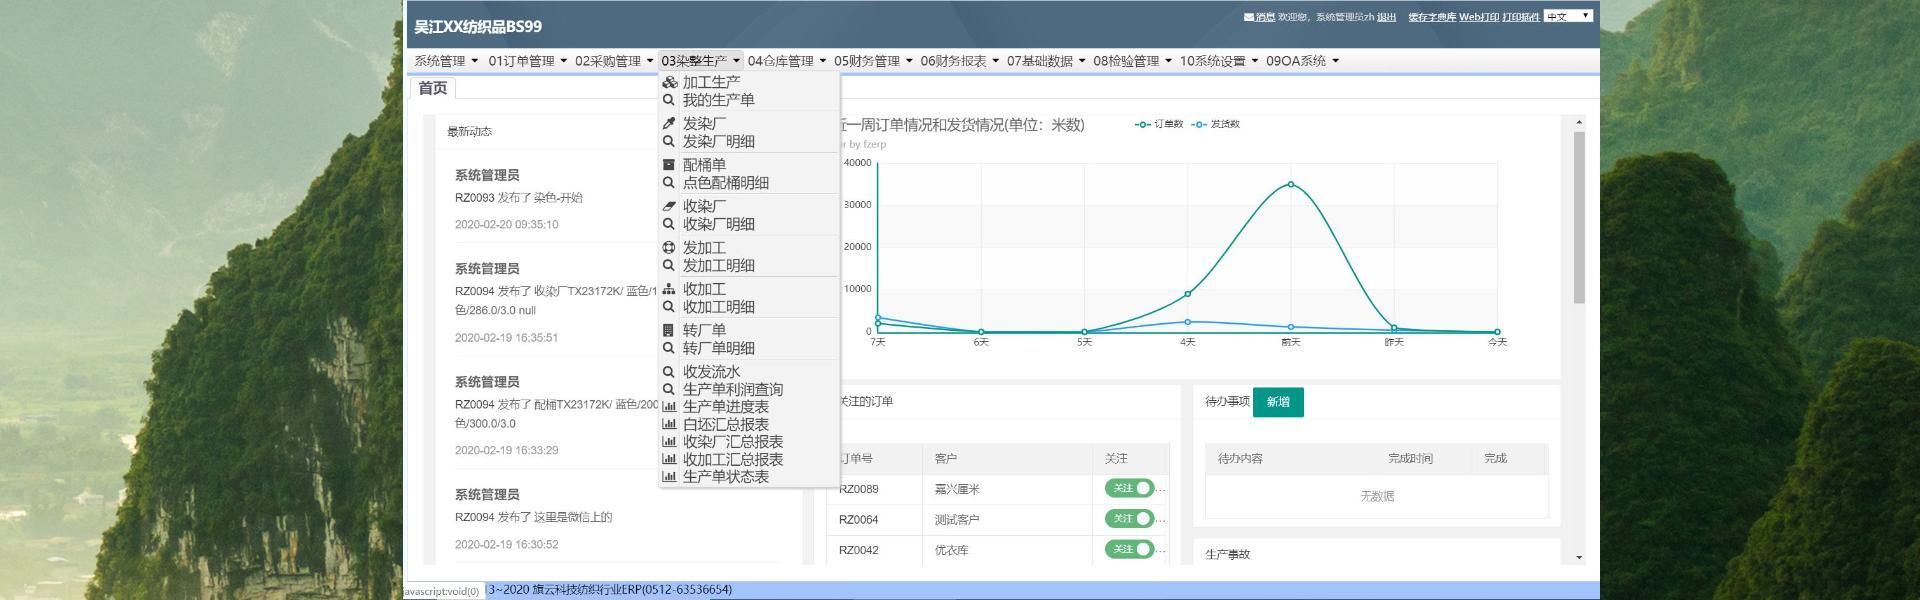Click the search icon beside 收发流水
Screen dimensions: 1920x600
coord(669,372)
